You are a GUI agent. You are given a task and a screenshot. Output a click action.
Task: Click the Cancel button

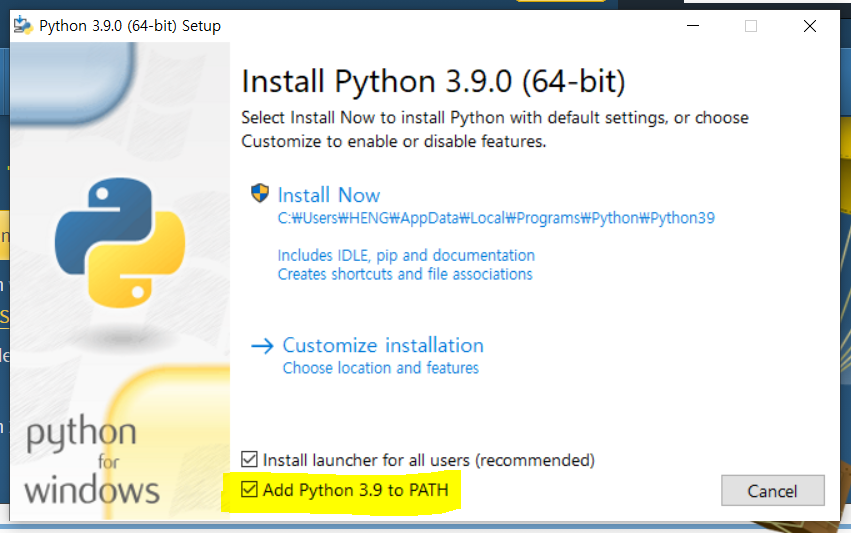773,491
